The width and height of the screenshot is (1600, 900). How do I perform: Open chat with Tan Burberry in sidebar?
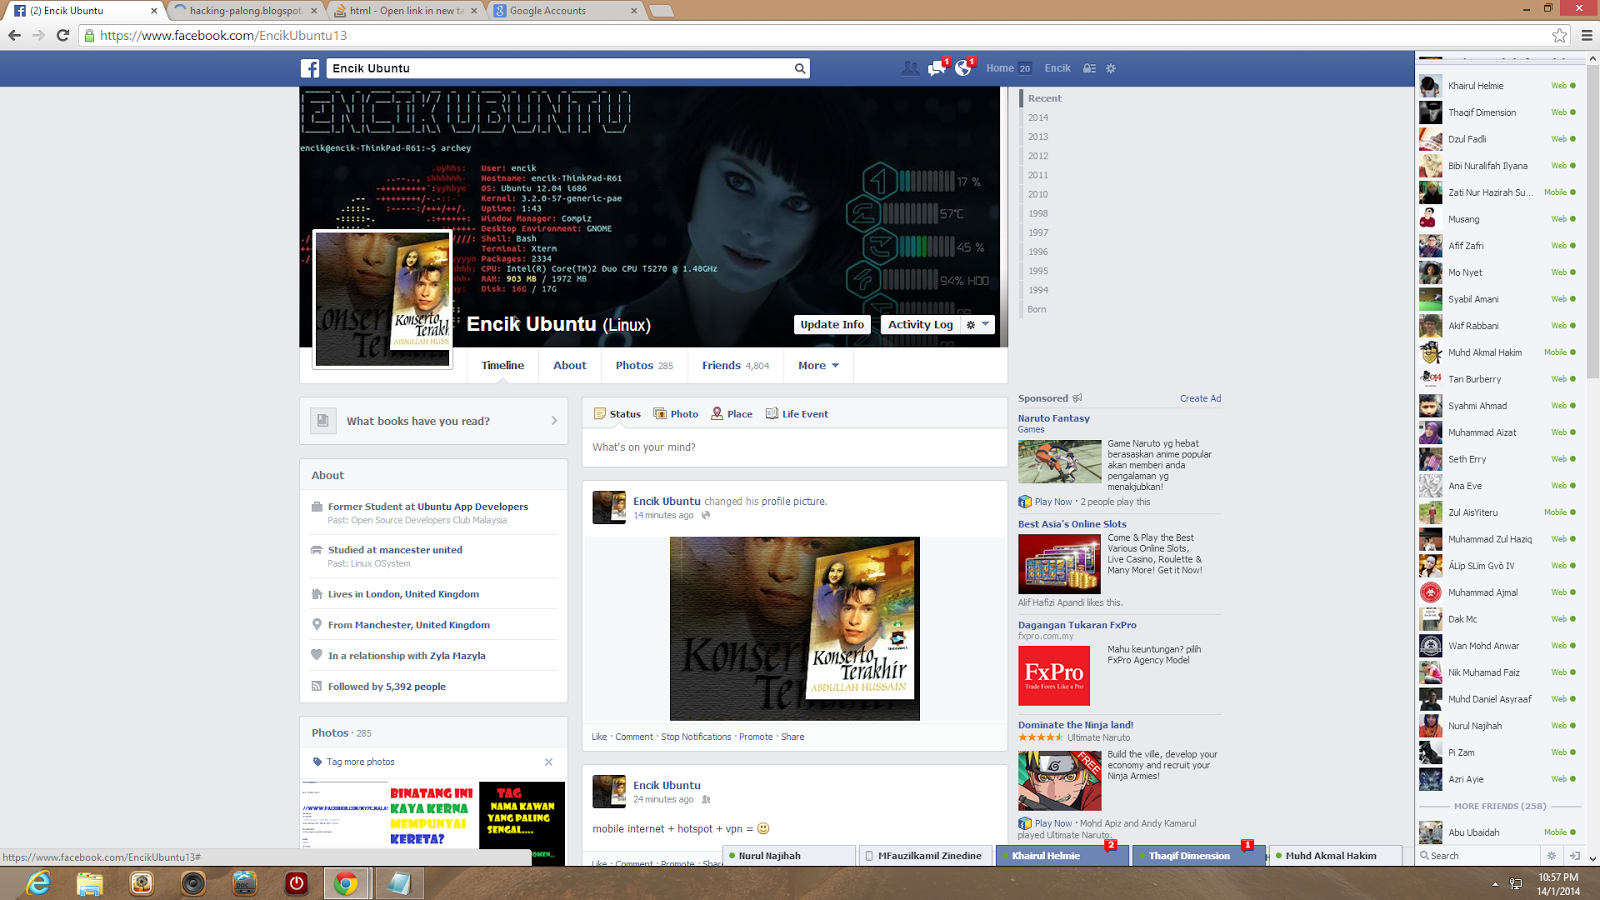pyautogui.click(x=1498, y=379)
